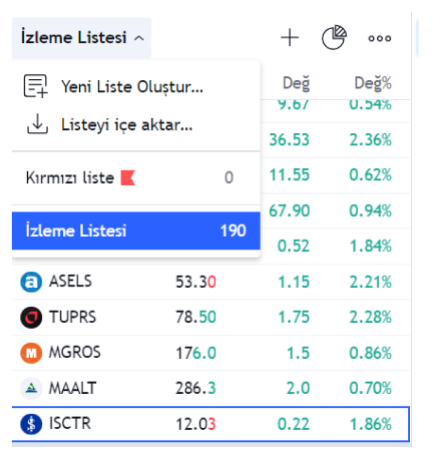Click the MGROS orange logo
438x463 pixels.
coord(31,353)
